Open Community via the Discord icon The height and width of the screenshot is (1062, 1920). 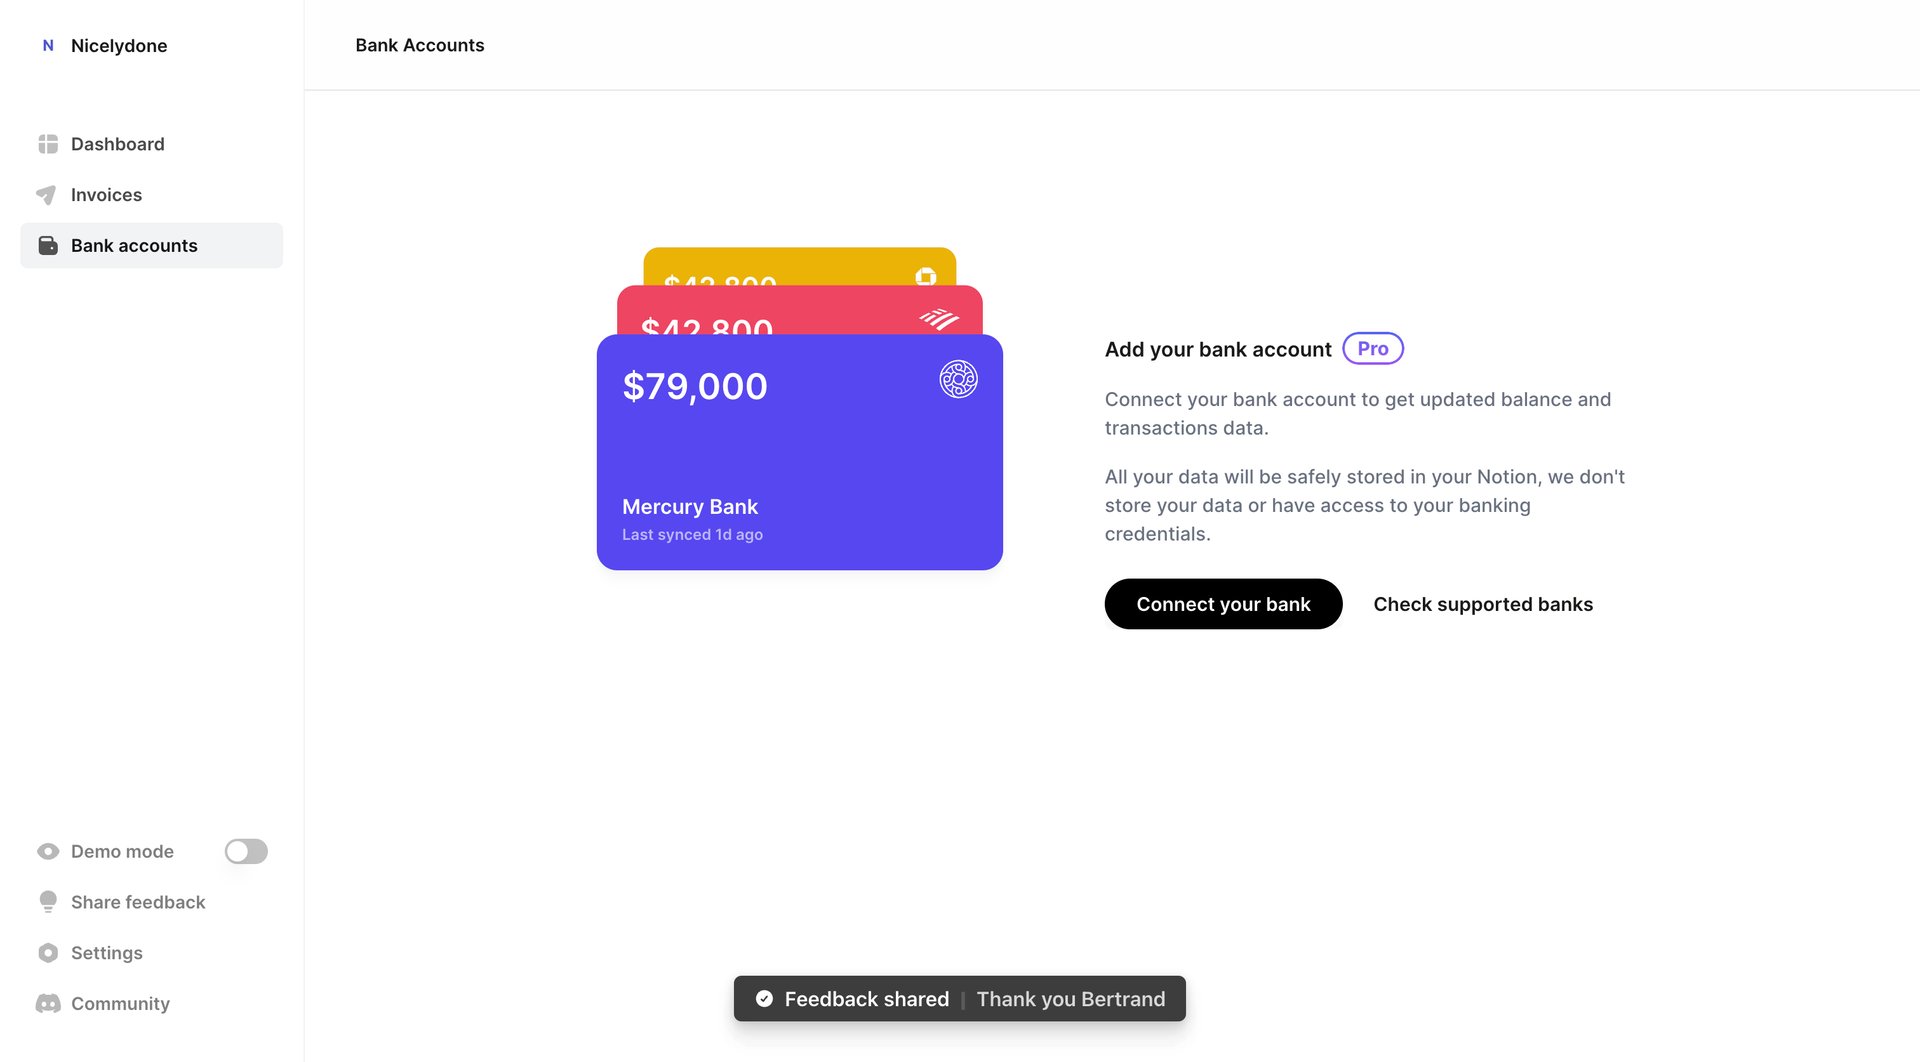47,1003
